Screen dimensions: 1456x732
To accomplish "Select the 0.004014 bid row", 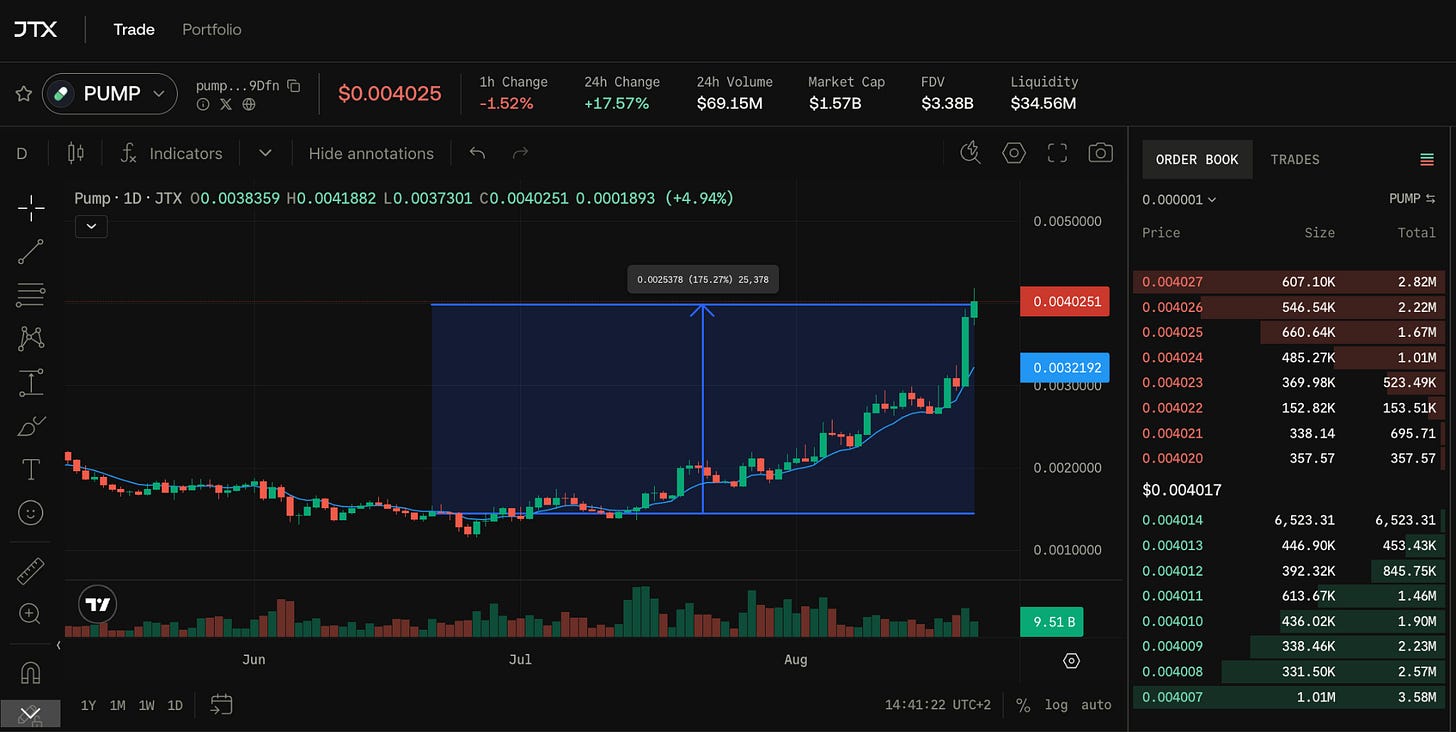I will (1289, 520).
